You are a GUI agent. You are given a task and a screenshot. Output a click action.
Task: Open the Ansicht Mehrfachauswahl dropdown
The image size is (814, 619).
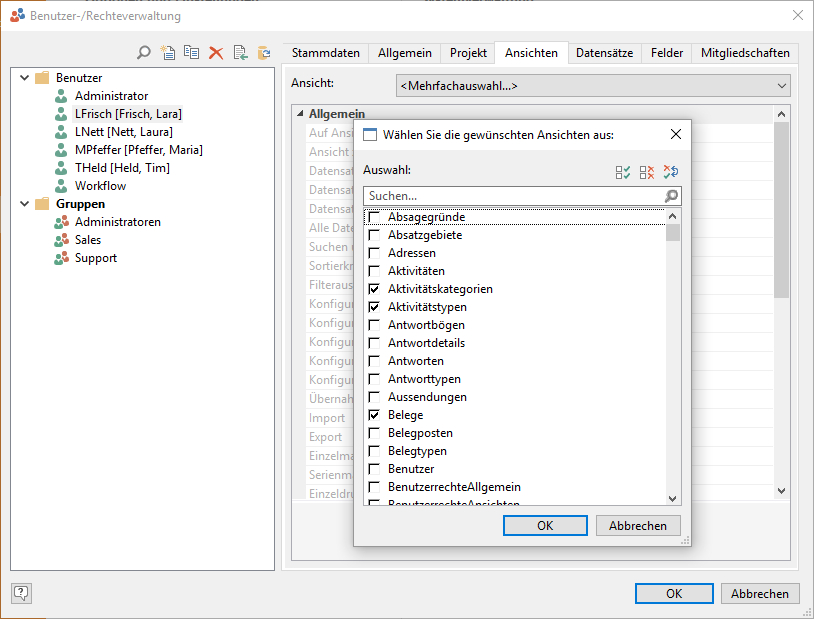[x=593, y=85]
